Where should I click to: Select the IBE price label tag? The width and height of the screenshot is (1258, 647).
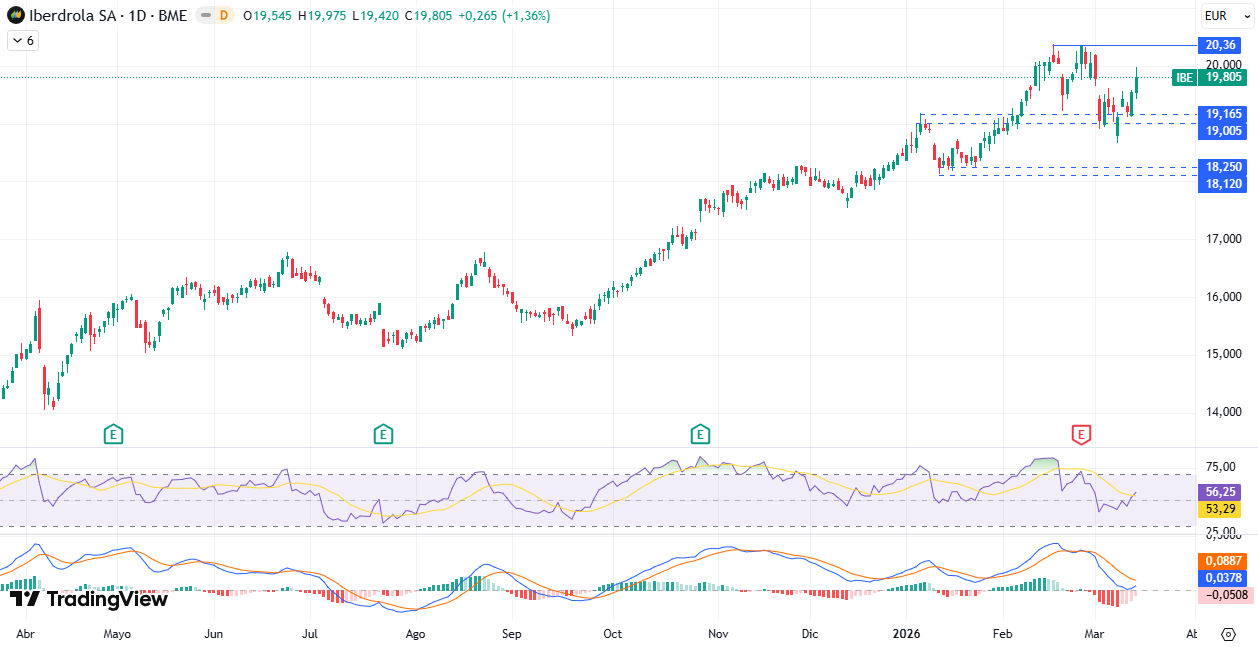(1184, 77)
